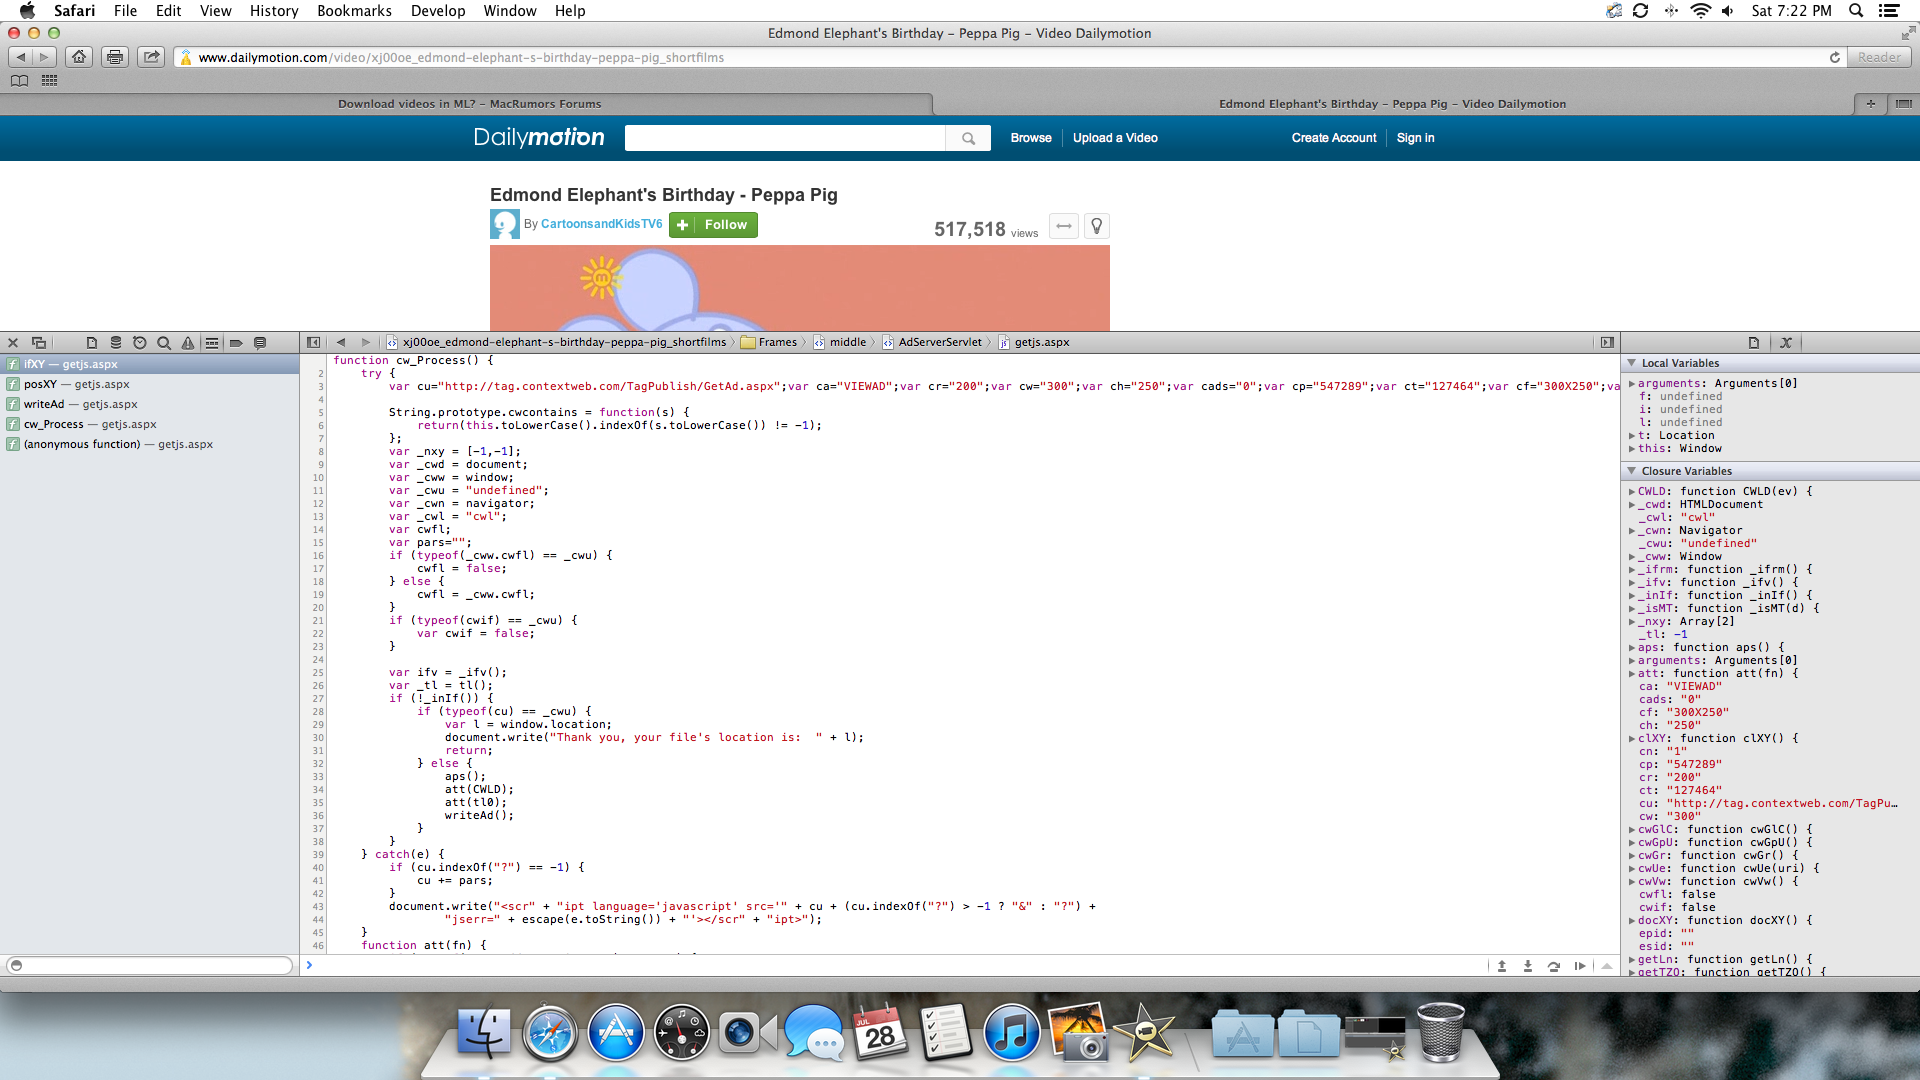Click the Continue script execution button
Viewport: 1920px width, 1080px height.
pos(1580,966)
